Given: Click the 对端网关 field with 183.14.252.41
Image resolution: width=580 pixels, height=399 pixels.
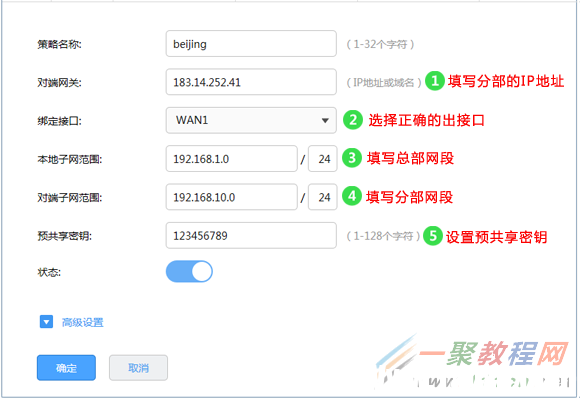Looking at the screenshot, I should pos(251,82).
